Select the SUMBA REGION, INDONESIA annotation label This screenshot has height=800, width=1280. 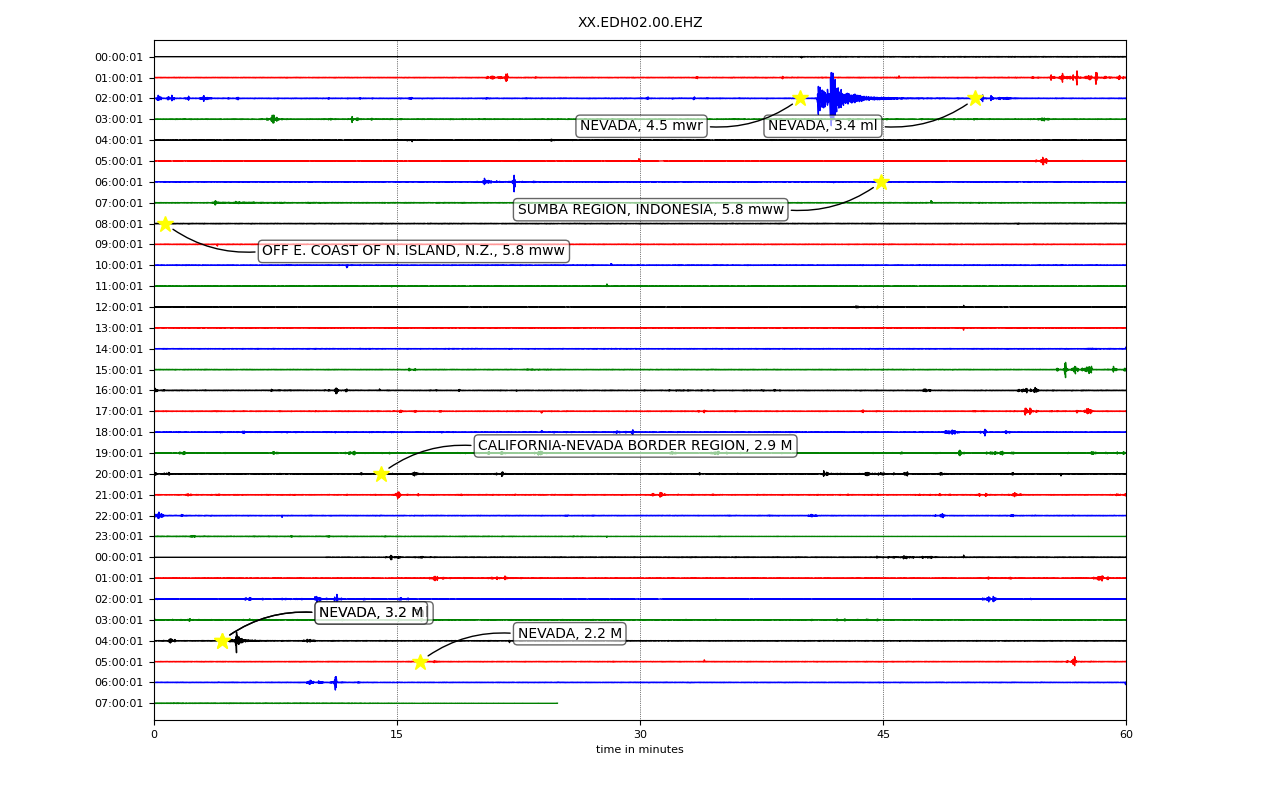(651, 209)
